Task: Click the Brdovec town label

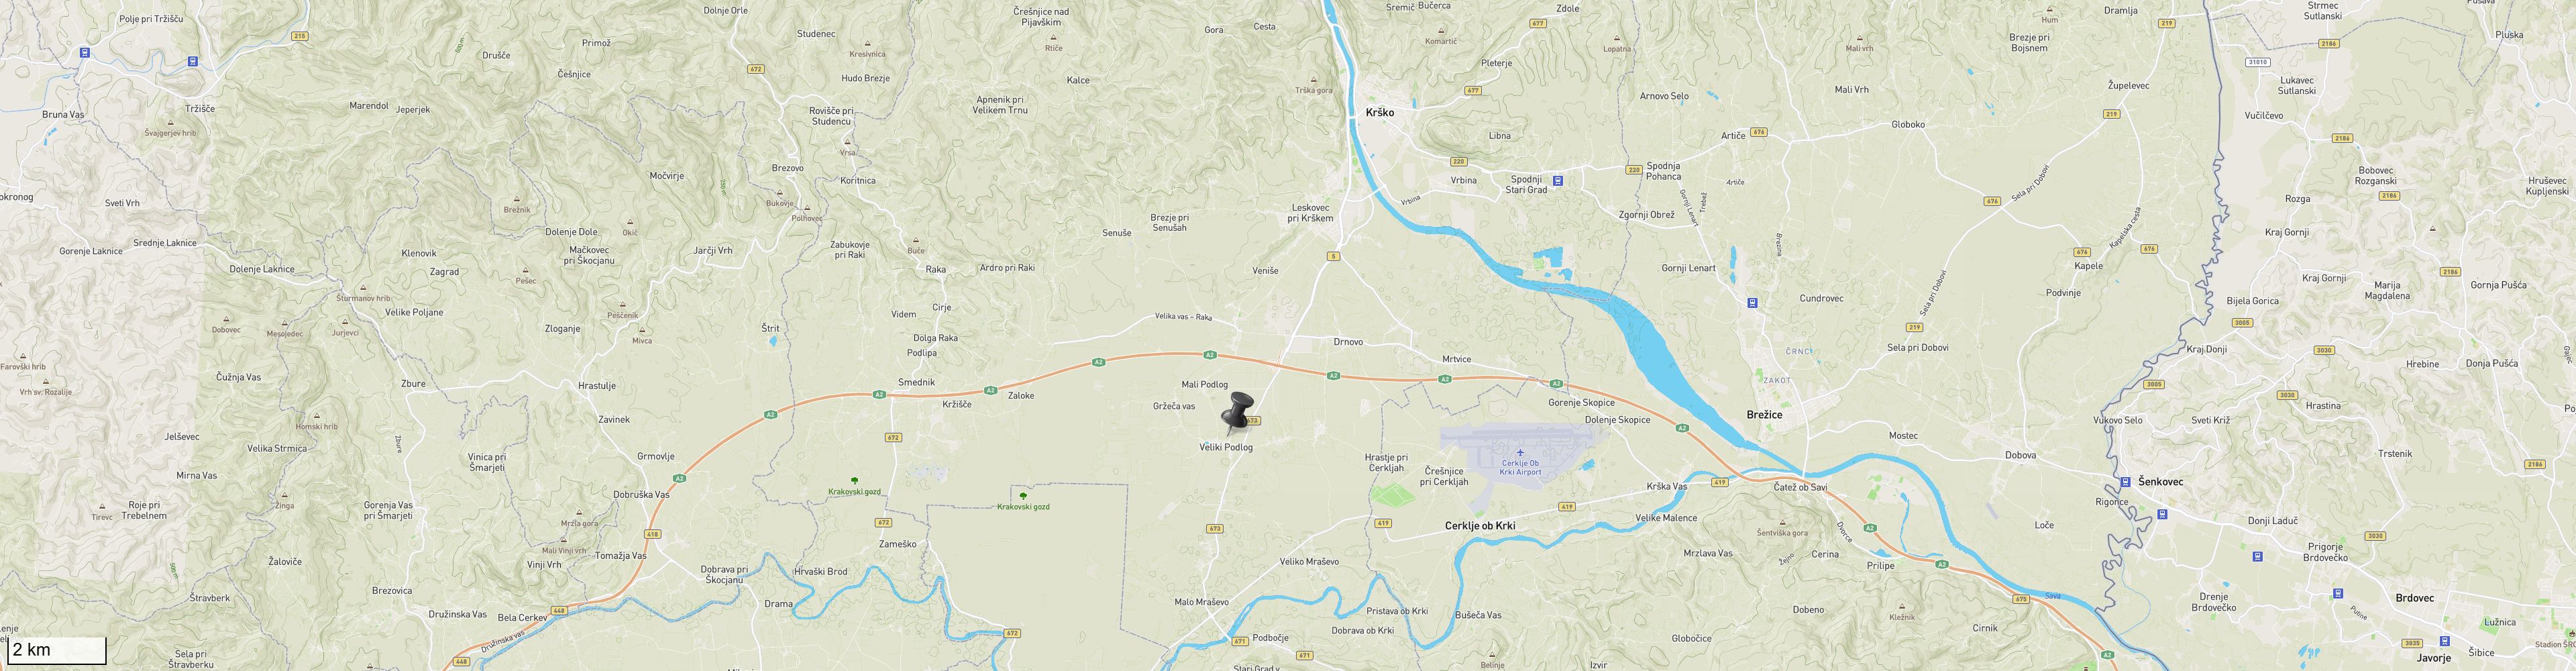Action: click(2415, 598)
